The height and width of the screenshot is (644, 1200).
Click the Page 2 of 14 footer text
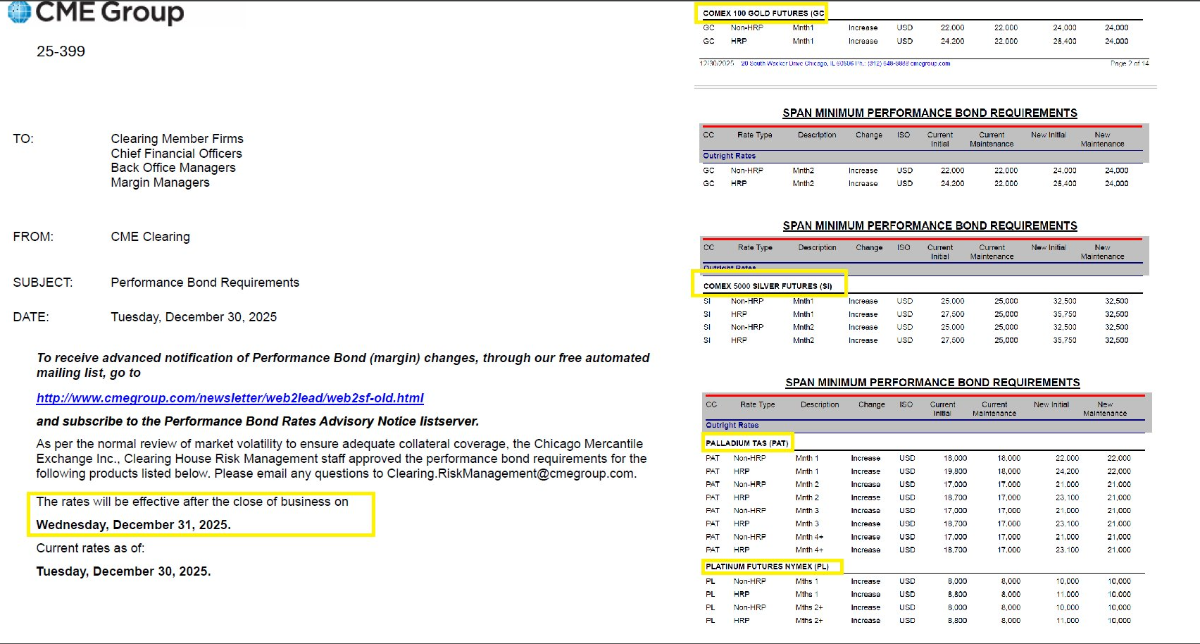(x=1130, y=63)
